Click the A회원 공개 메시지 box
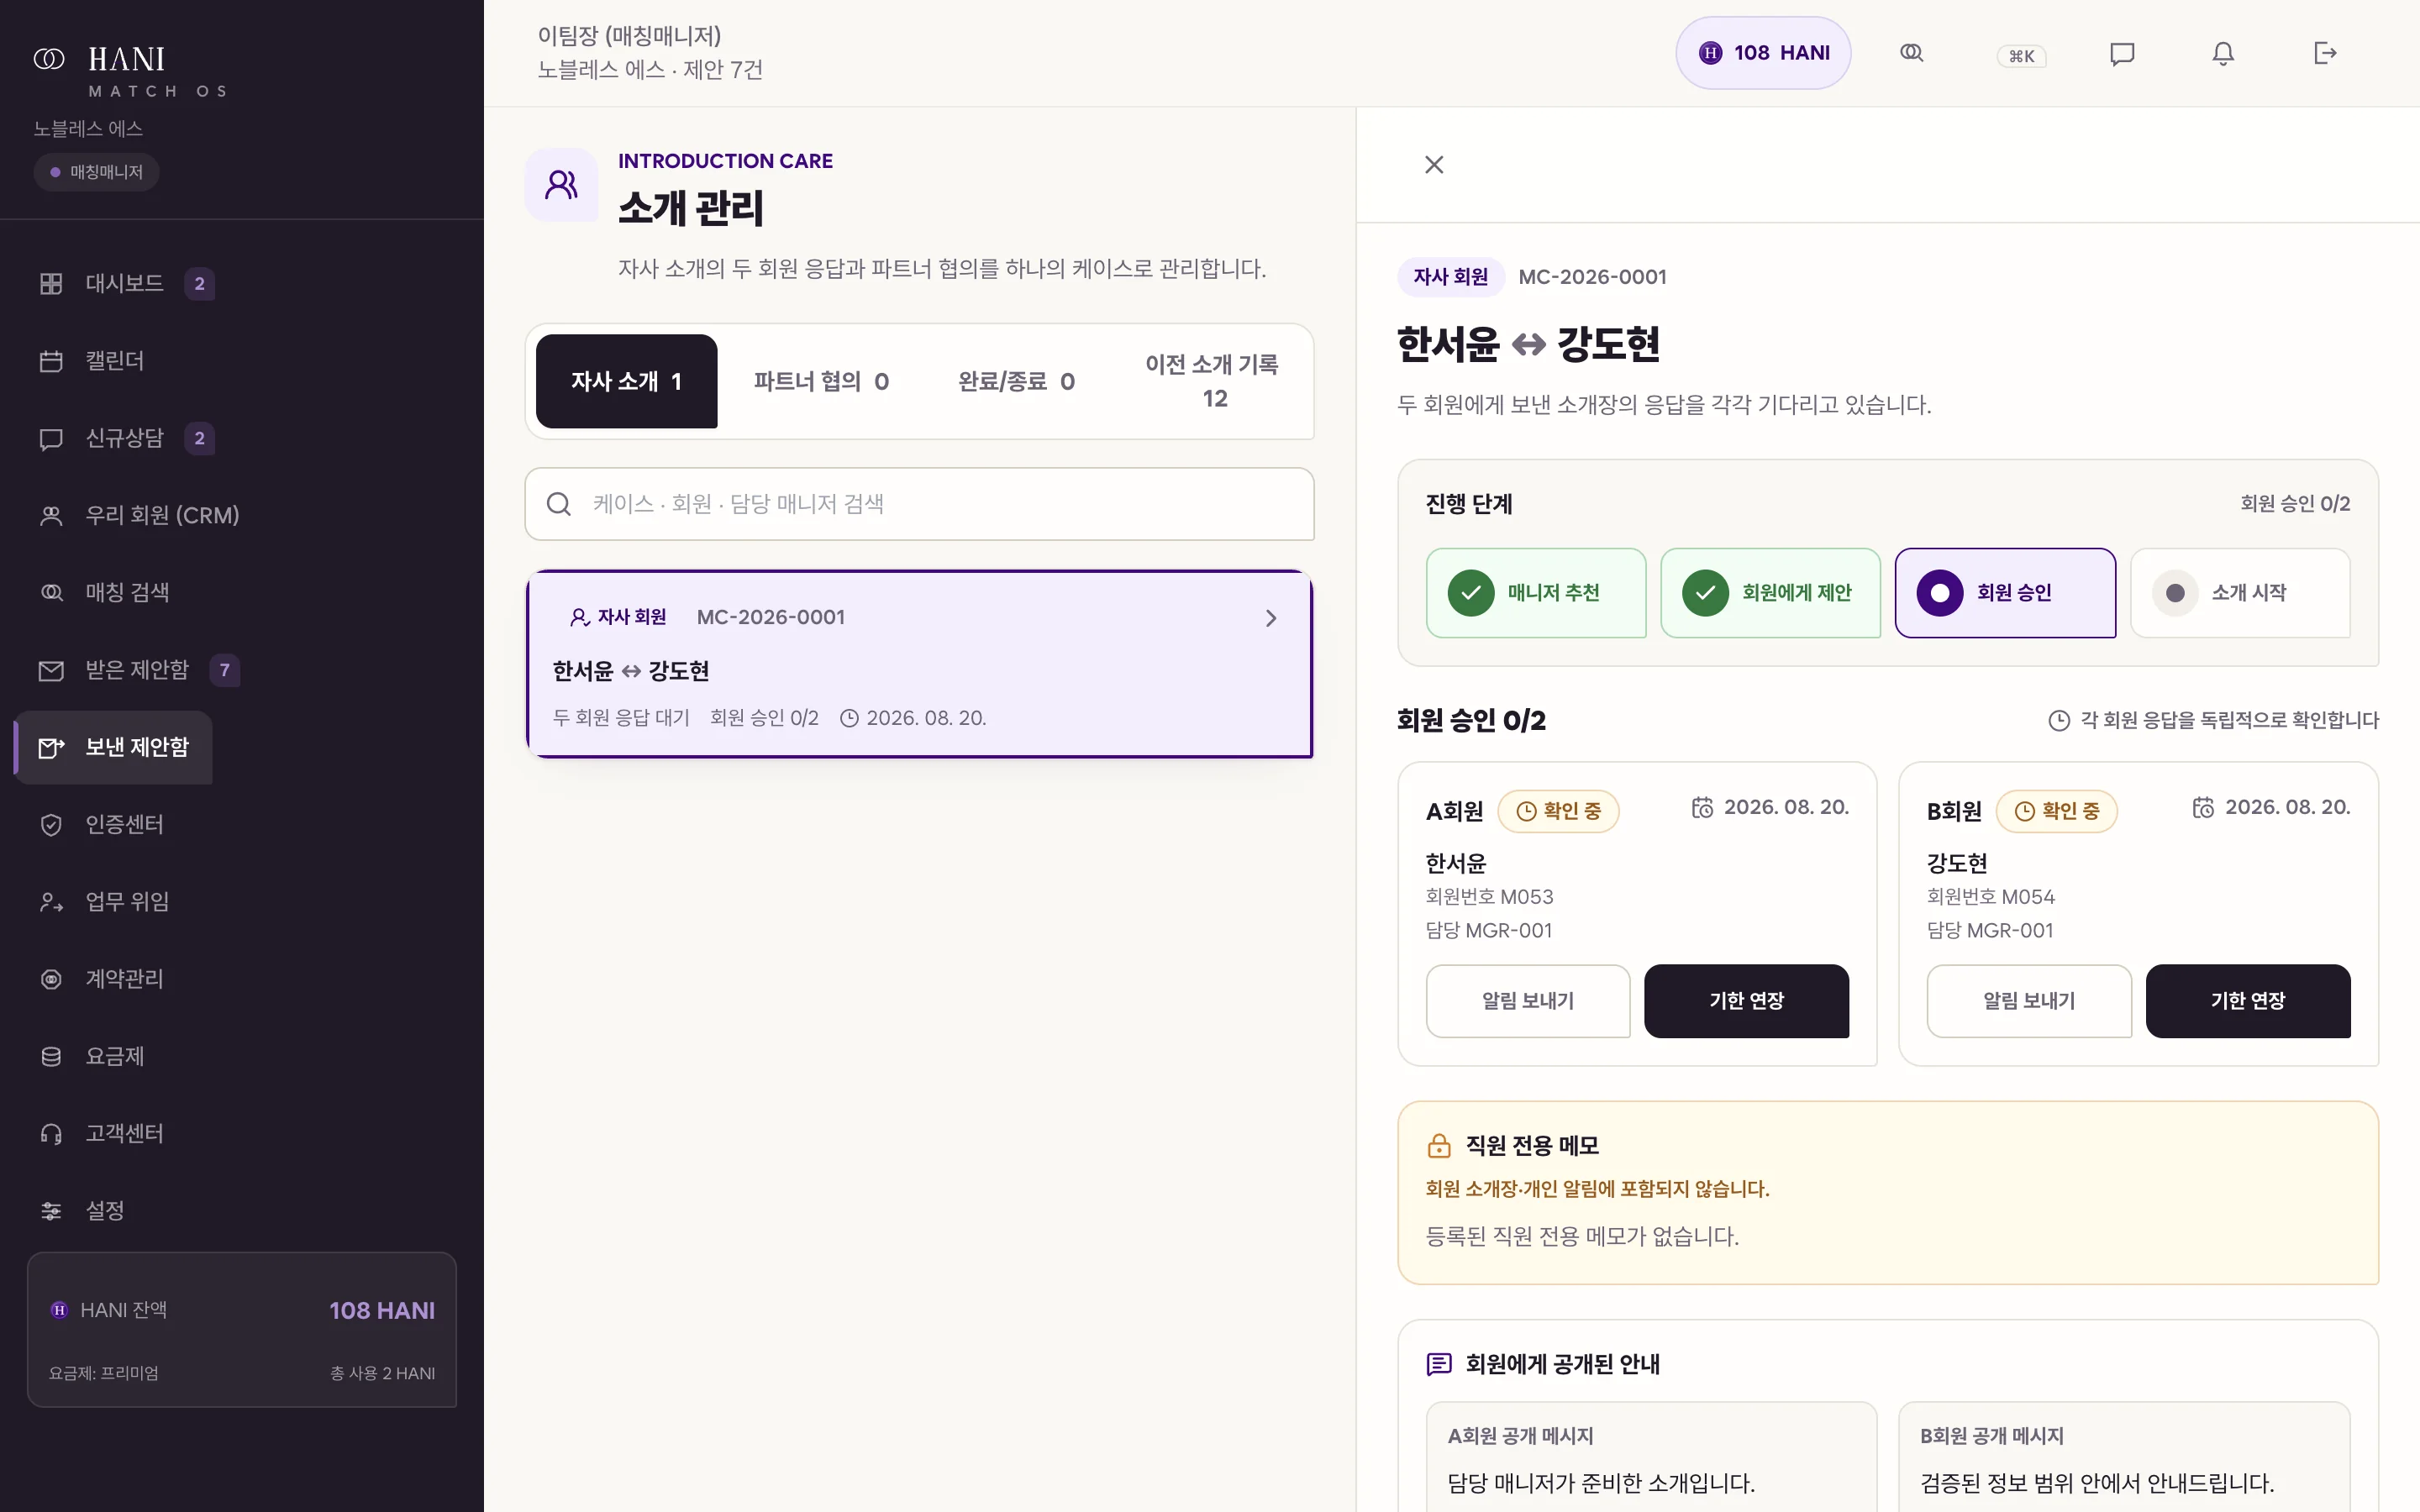Viewport: 2420px width, 1512px height. coord(1651,1457)
